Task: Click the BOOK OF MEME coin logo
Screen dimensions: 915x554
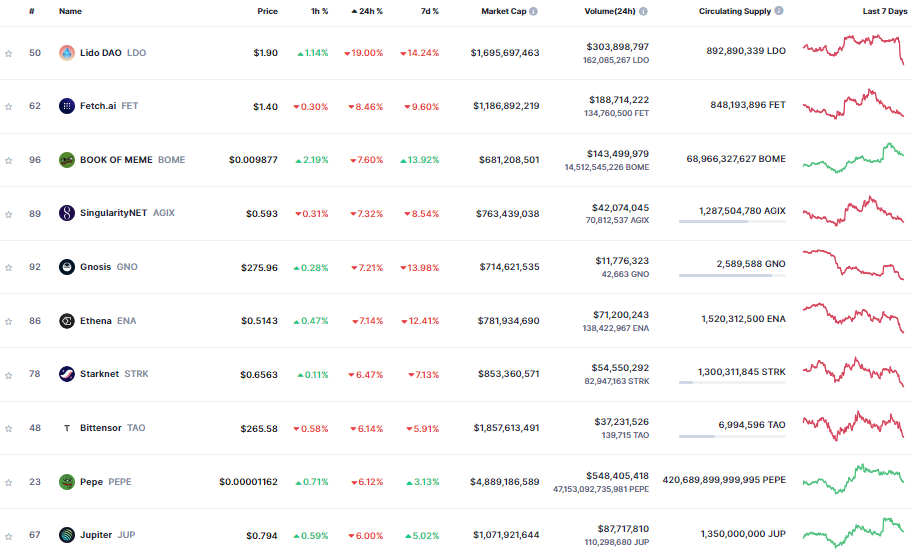Action: point(67,160)
